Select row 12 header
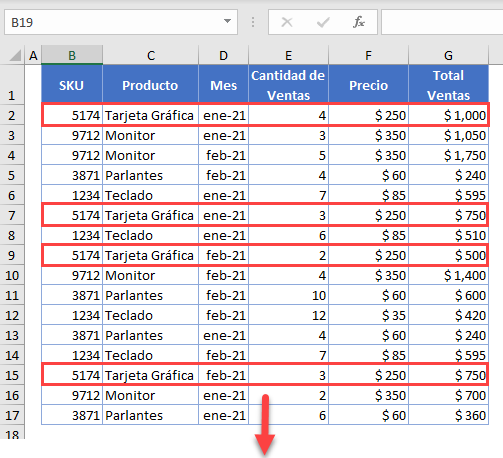This screenshot has width=503, height=458. coord(12,315)
